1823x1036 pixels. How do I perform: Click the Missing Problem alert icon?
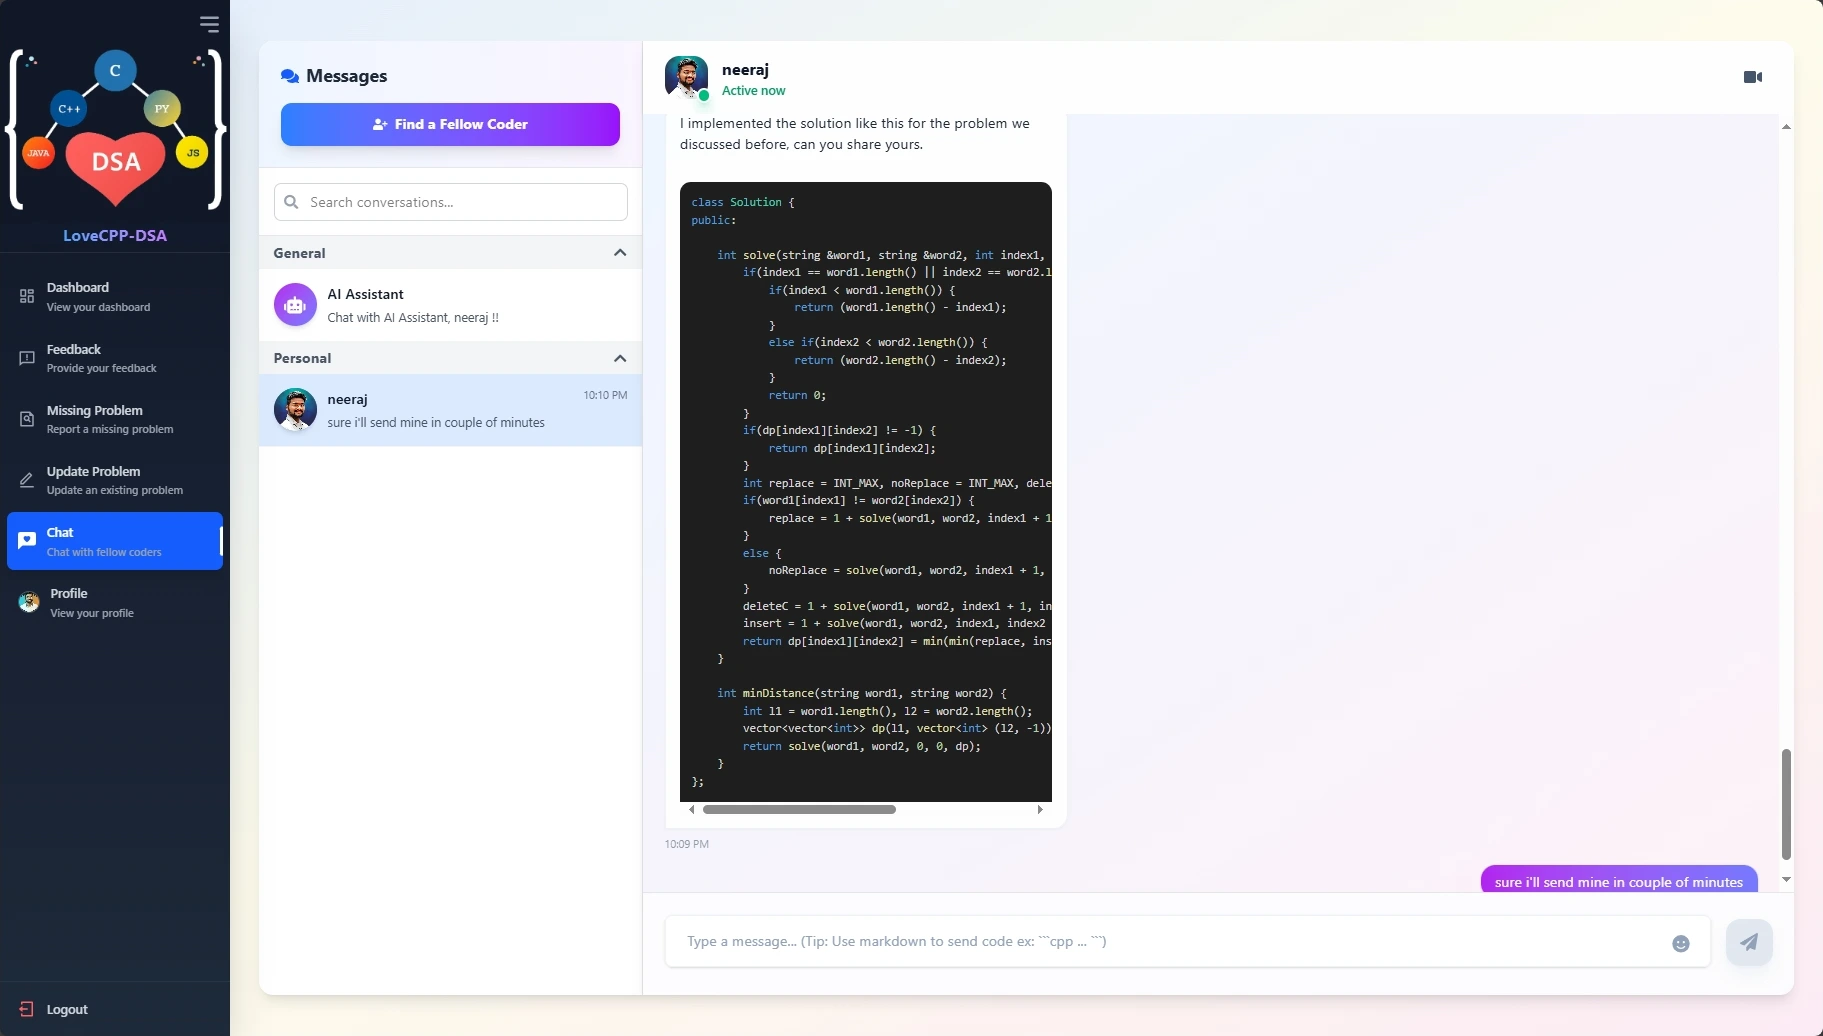tap(28, 418)
